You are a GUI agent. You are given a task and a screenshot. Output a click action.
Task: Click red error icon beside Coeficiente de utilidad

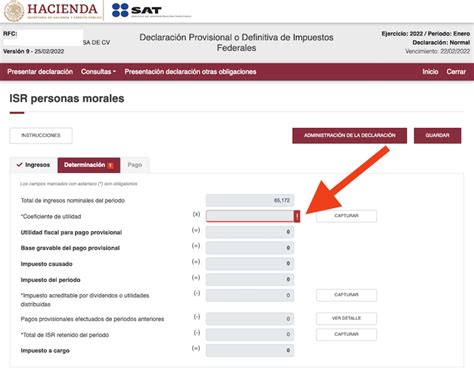coord(297,216)
